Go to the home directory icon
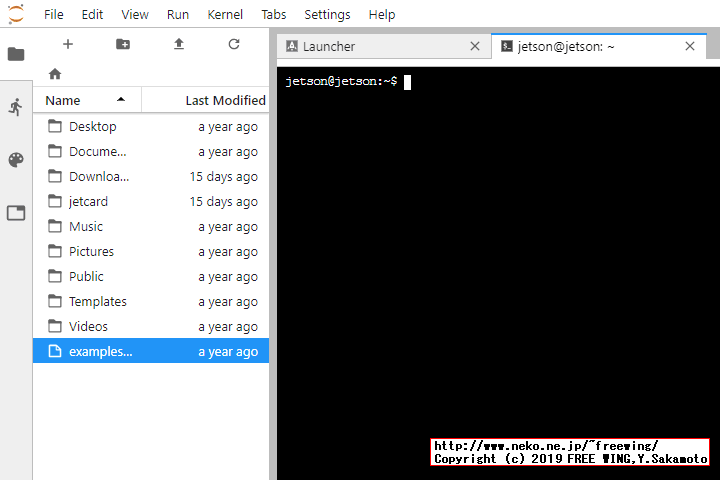Image resolution: width=720 pixels, height=480 pixels. click(x=55, y=74)
